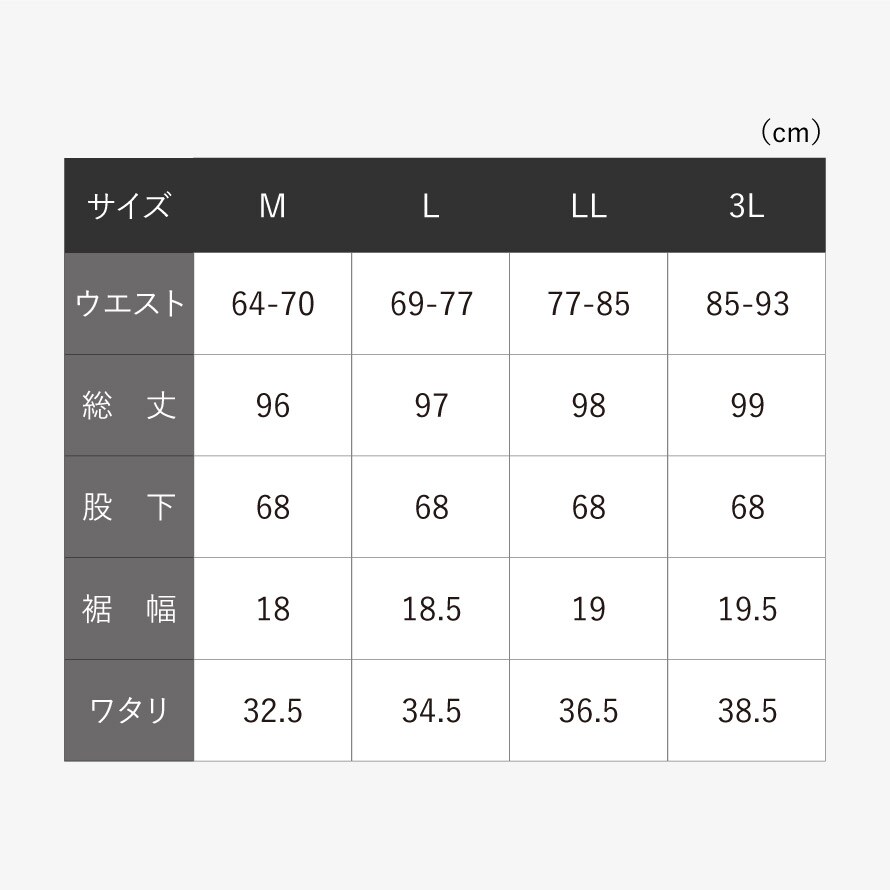Viewport: 890px width, 890px height.
Task: Click the 裾幅 row label
Action: (129, 609)
